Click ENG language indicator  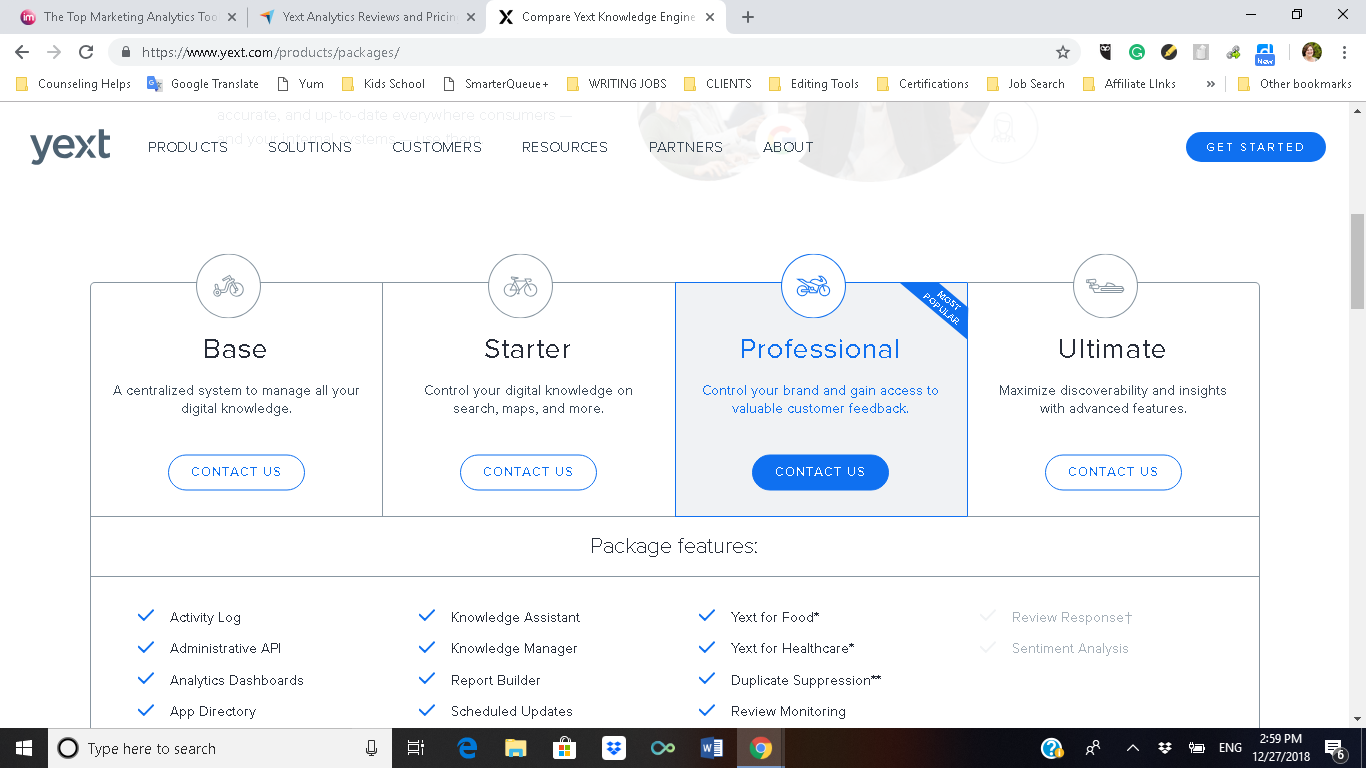[x=1230, y=748]
